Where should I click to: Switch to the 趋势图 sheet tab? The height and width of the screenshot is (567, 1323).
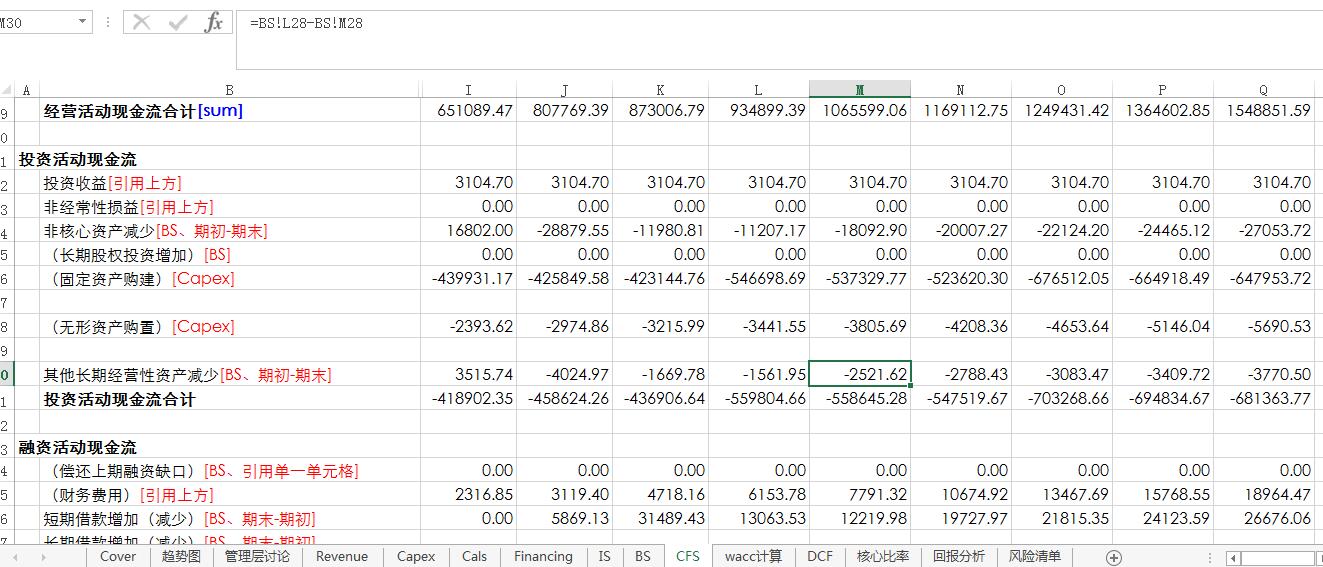point(181,557)
